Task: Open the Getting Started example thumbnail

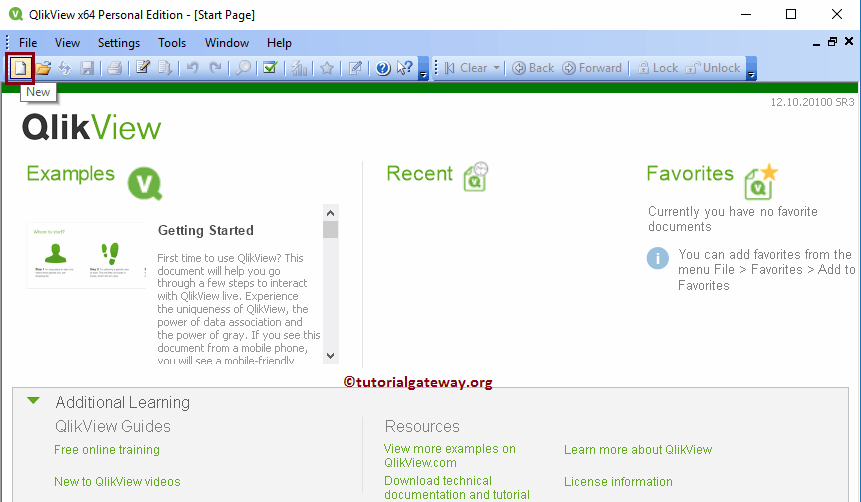Action: pos(87,255)
